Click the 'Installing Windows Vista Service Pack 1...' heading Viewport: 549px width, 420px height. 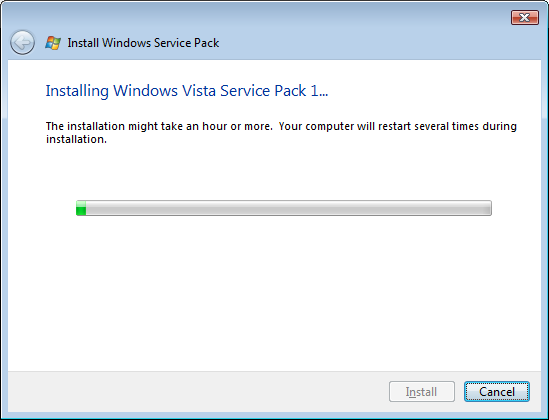[x=187, y=91]
